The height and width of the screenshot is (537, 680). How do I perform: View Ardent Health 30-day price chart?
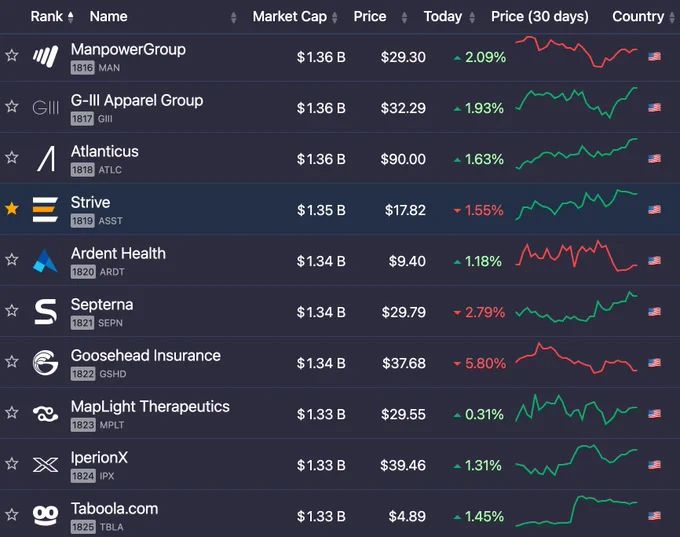[576, 256]
